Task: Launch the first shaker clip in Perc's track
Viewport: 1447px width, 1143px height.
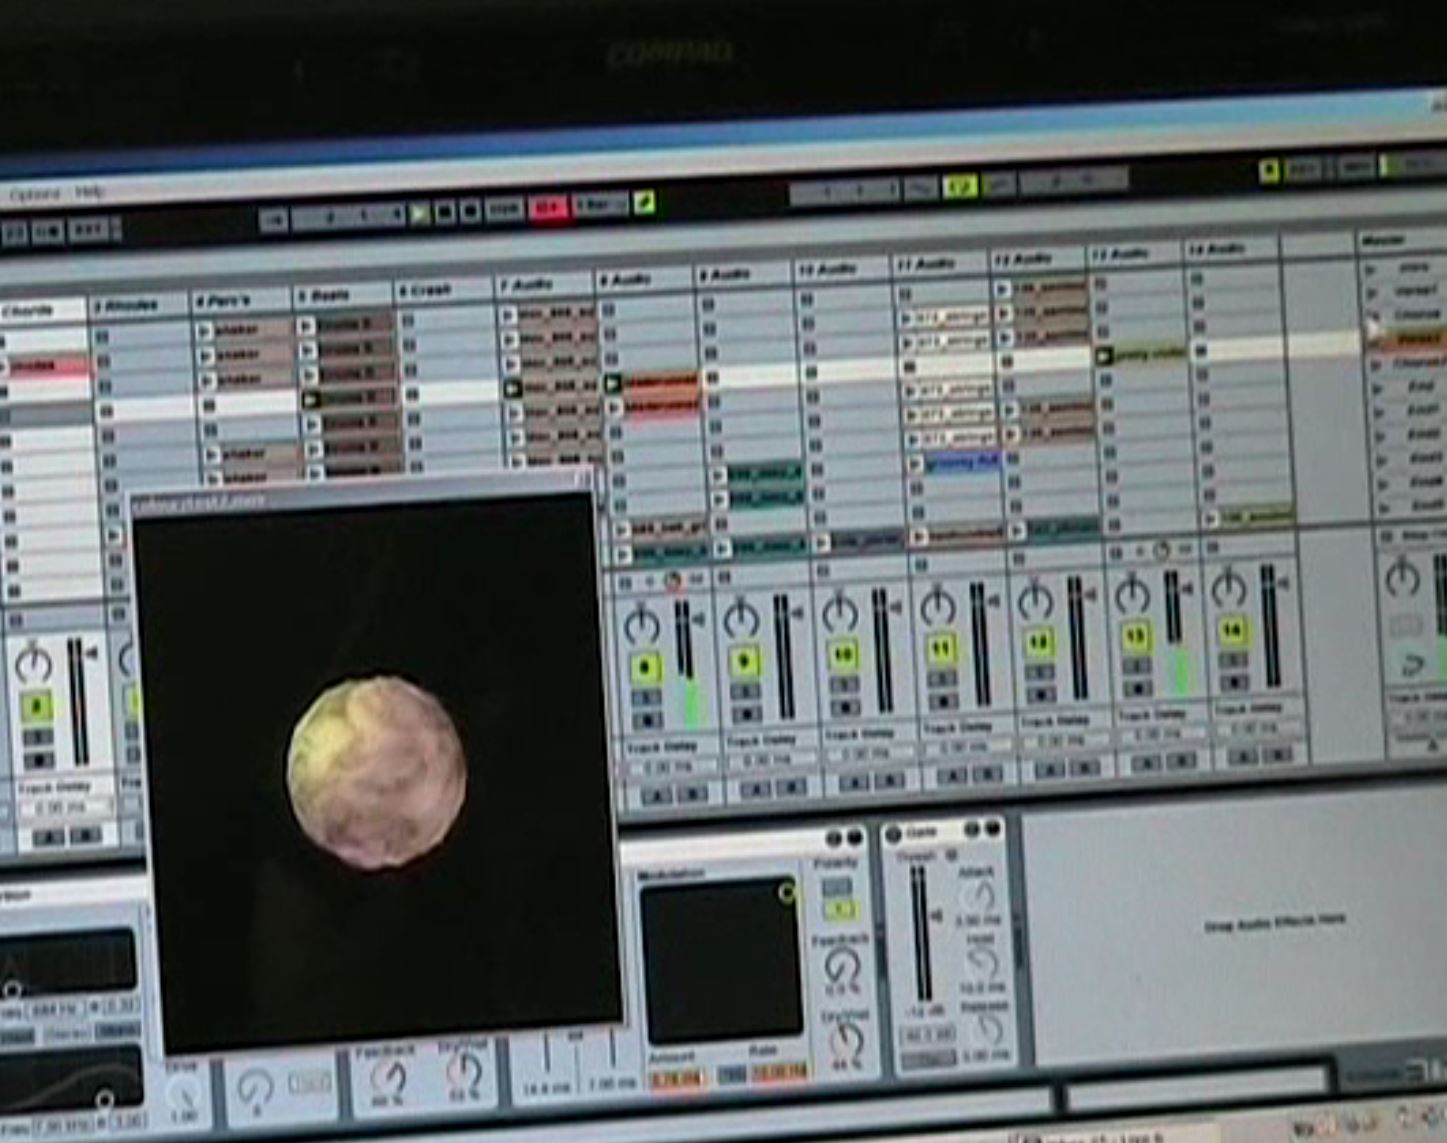Action: 207,329
